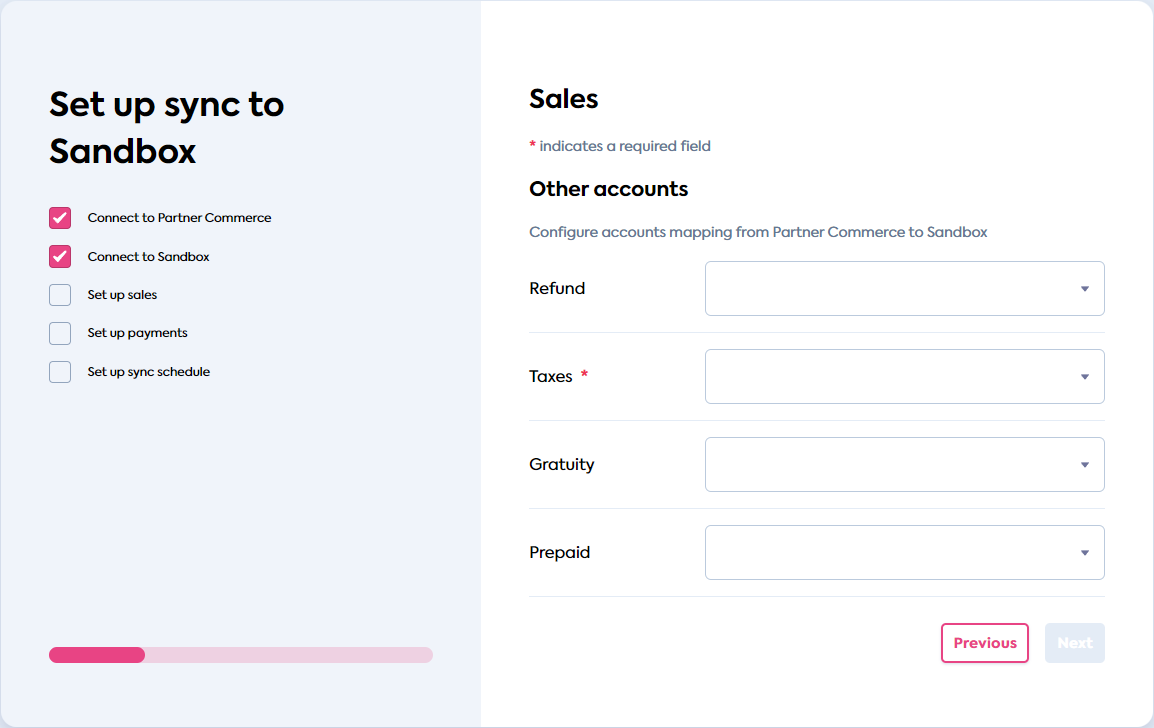Click the Next button
The width and height of the screenshot is (1154, 728).
[1074, 643]
